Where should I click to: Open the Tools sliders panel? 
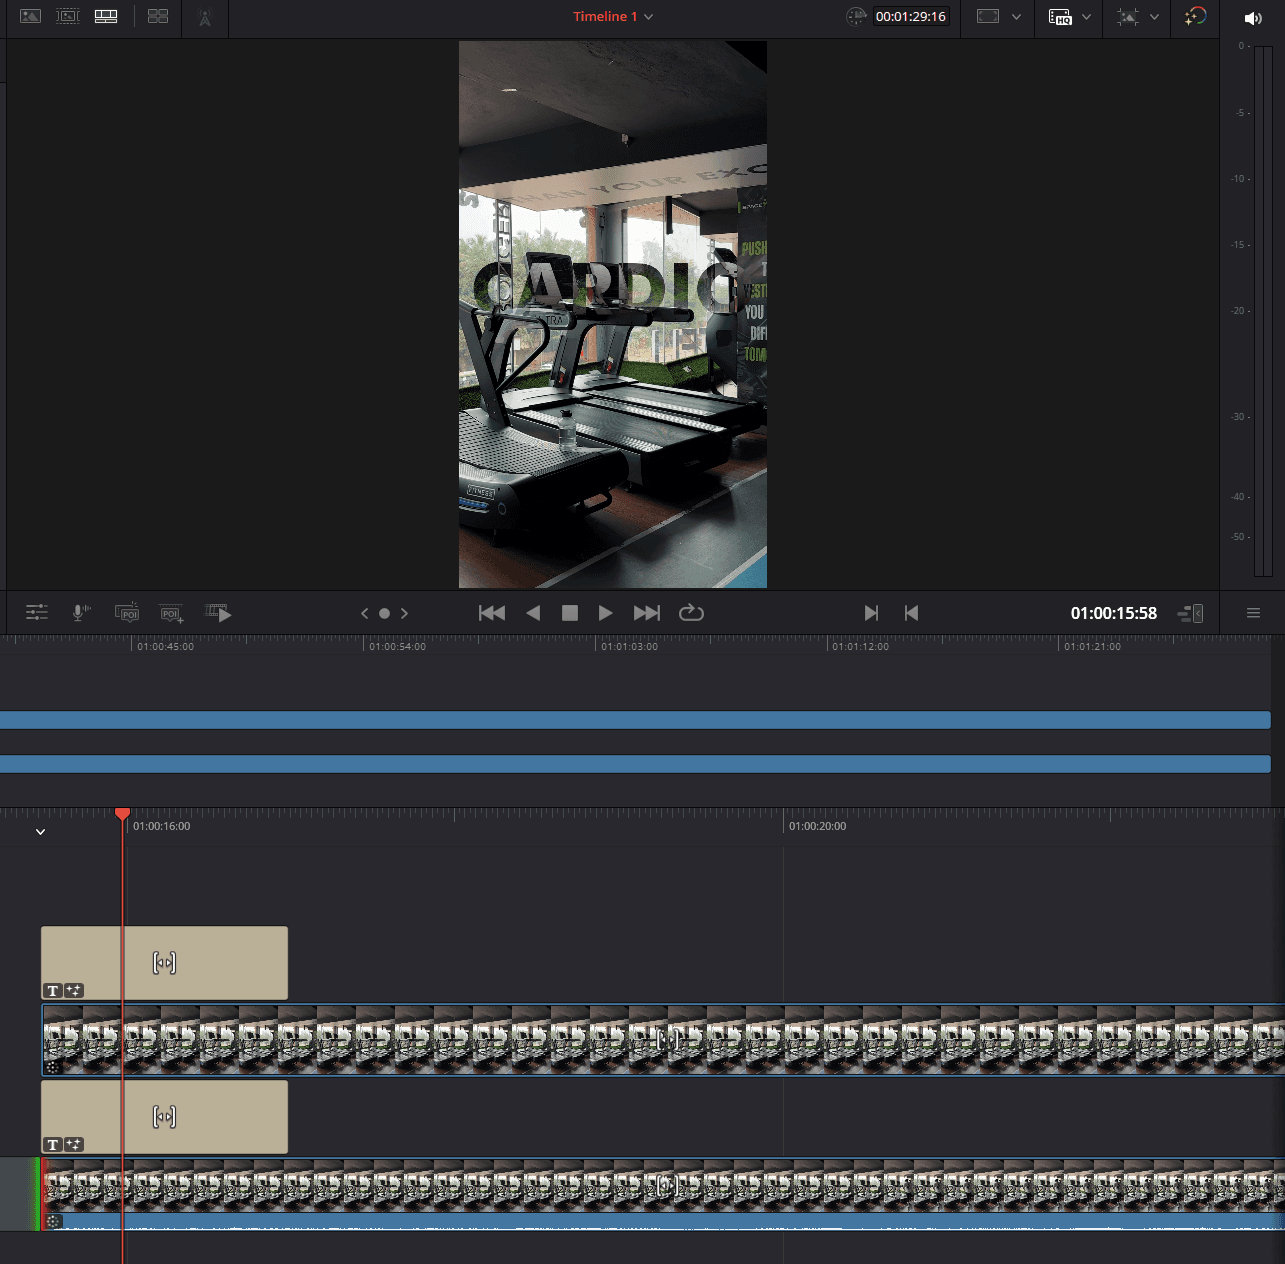pos(37,613)
